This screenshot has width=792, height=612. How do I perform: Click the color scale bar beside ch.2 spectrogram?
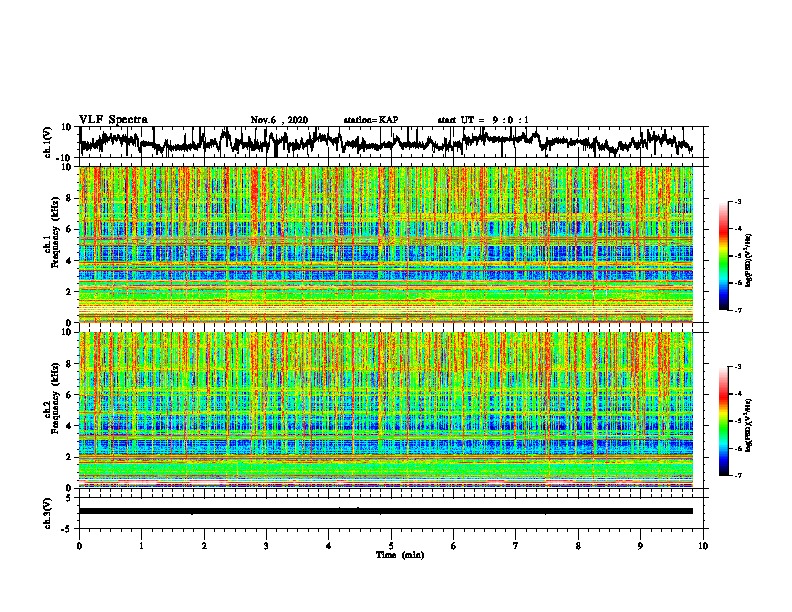tap(723, 421)
